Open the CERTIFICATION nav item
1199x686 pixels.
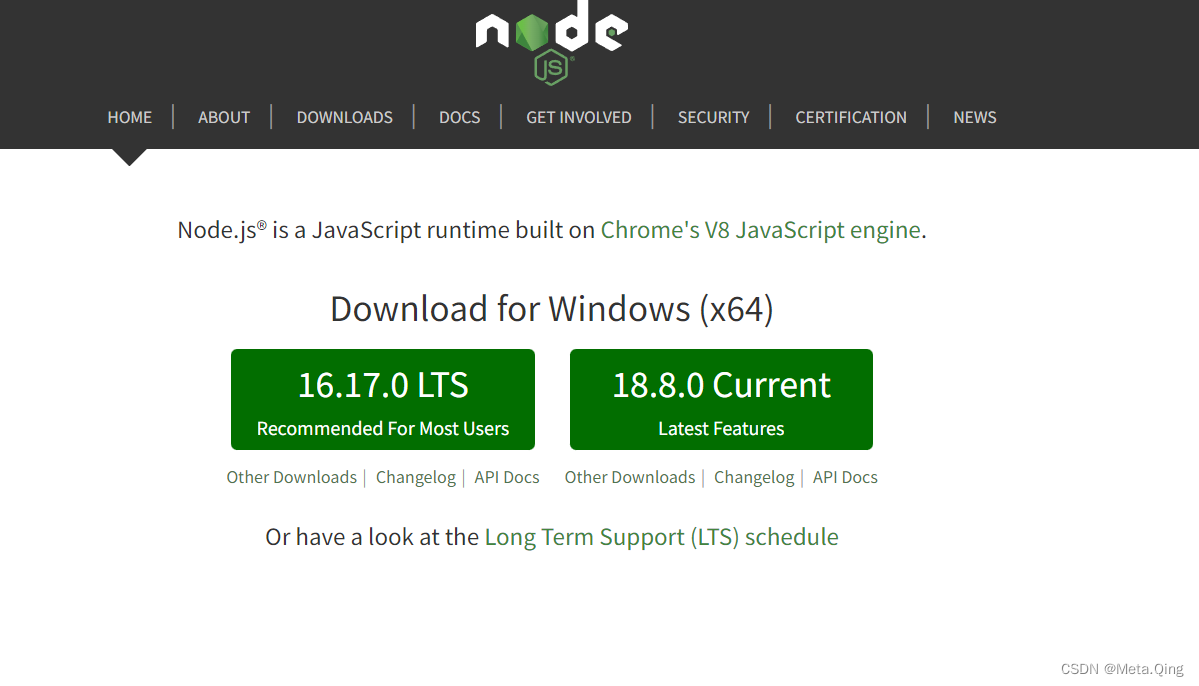pos(851,117)
